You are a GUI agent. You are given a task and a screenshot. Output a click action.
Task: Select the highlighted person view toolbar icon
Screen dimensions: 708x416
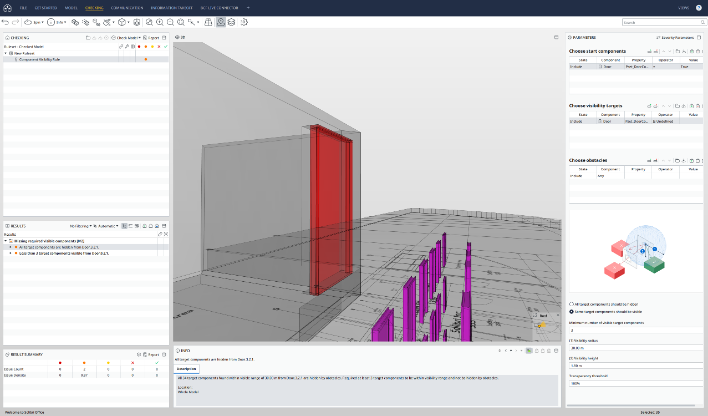coord(221,21)
